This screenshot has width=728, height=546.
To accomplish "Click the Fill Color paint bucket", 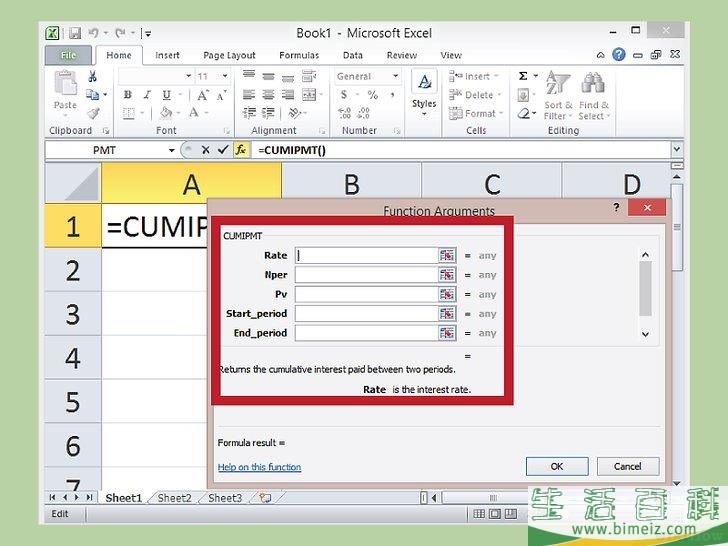I will click(166, 113).
